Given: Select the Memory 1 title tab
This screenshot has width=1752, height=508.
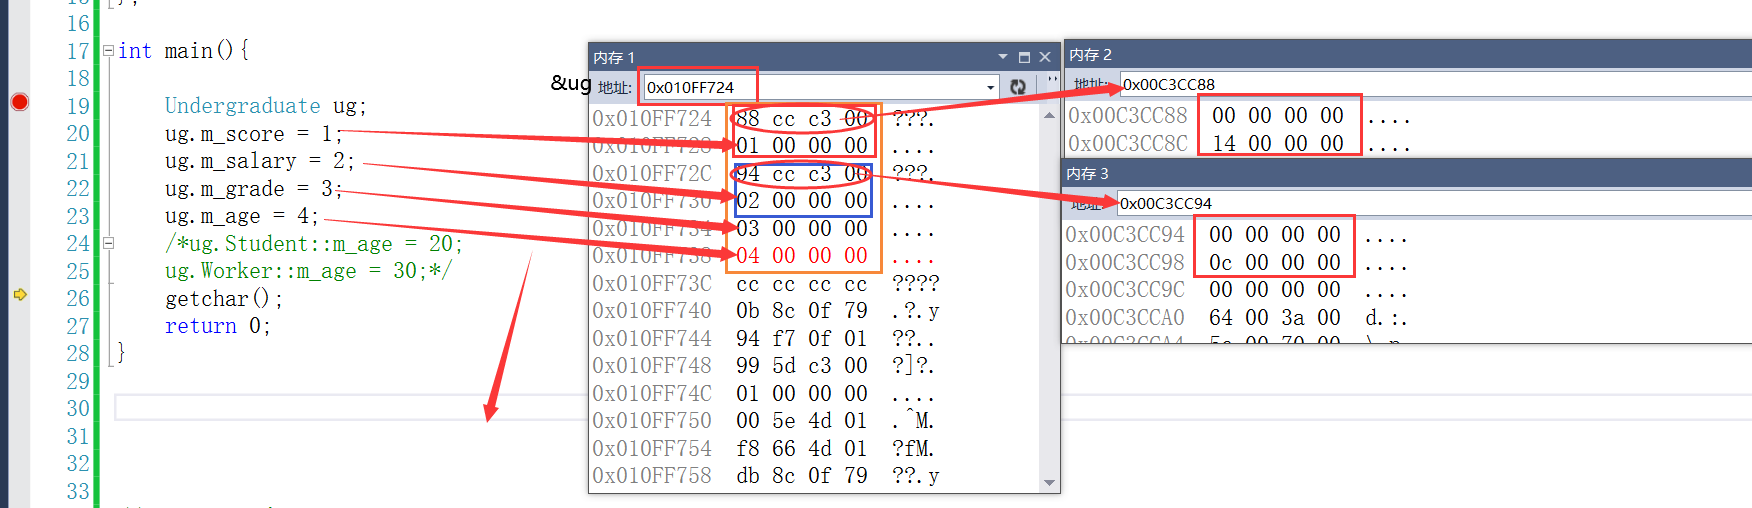Looking at the screenshot, I should point(614,57).
